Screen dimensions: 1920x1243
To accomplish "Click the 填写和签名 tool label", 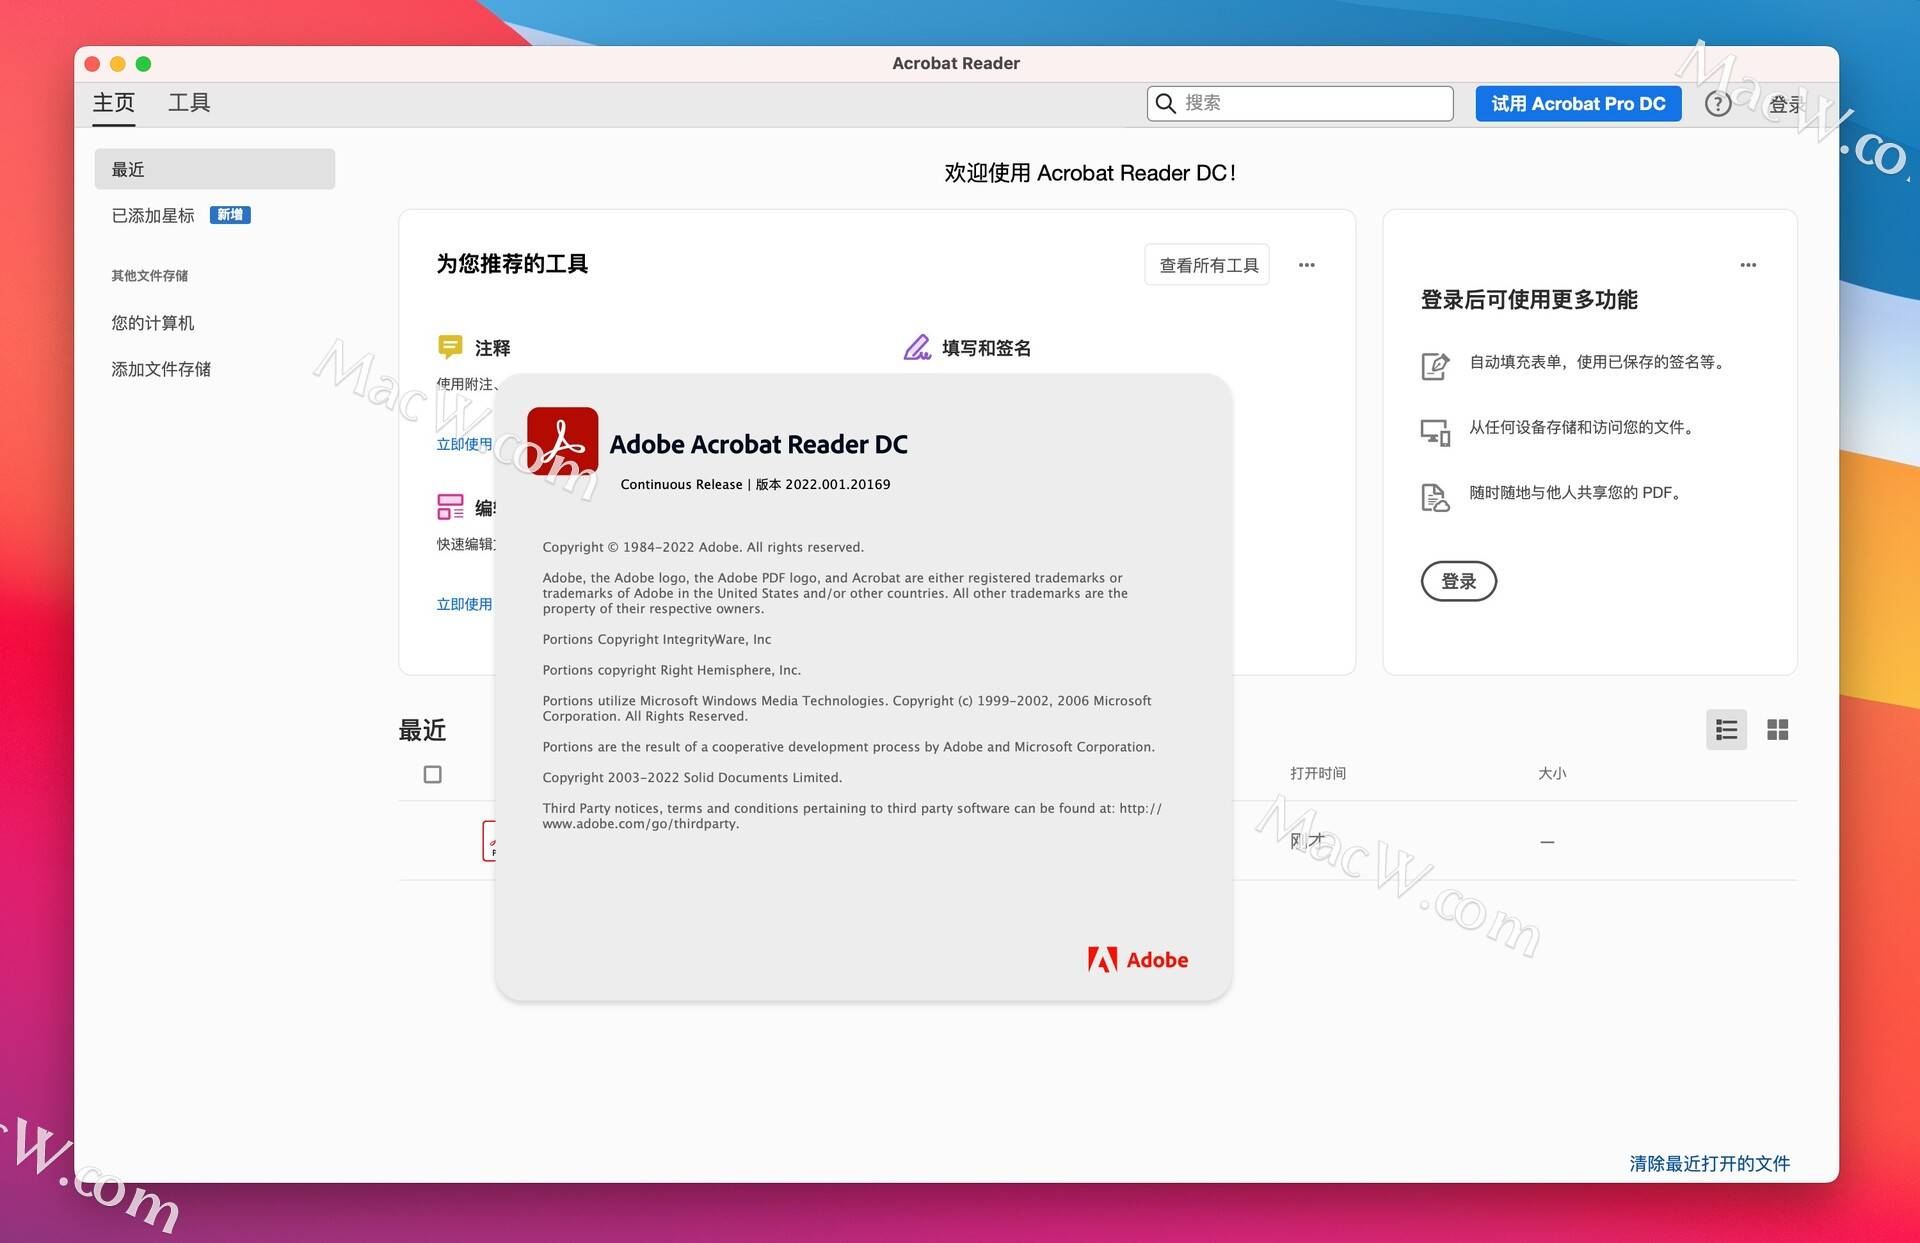I will [986, 348].
